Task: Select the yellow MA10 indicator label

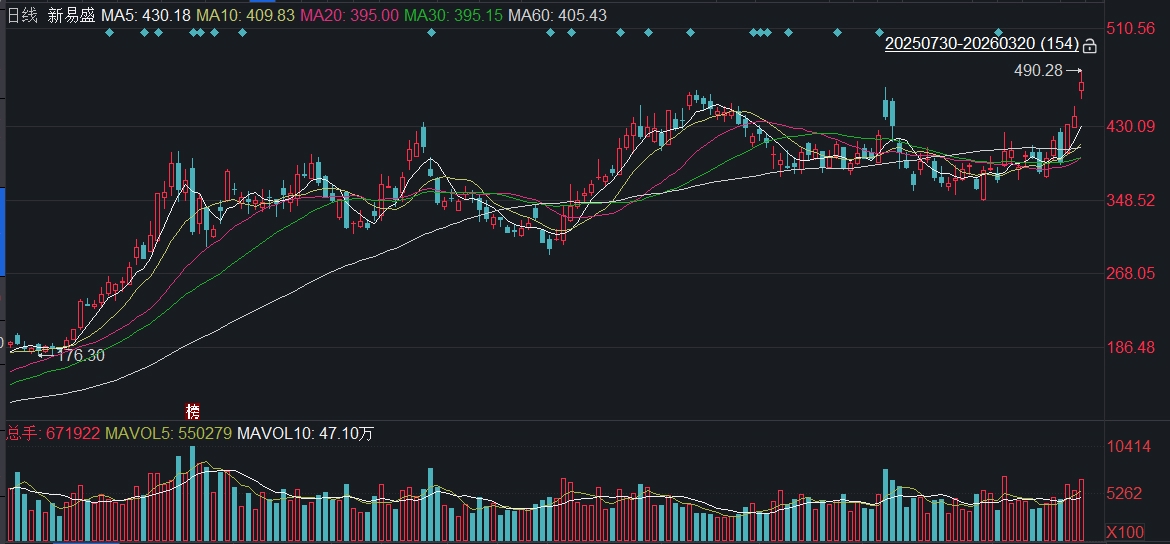Action: tap(244, 15)
